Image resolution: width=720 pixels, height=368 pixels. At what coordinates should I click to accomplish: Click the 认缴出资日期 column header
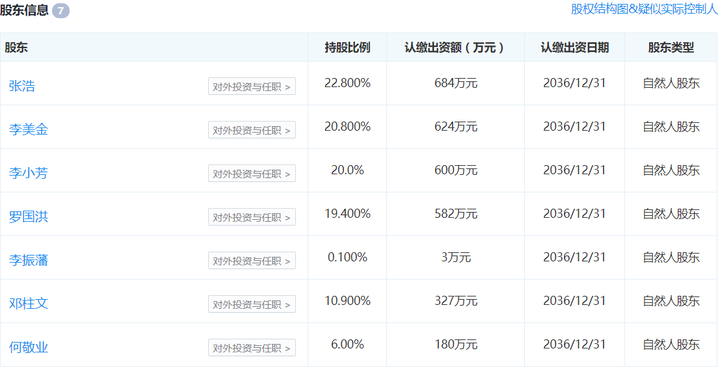pos(574,47)
